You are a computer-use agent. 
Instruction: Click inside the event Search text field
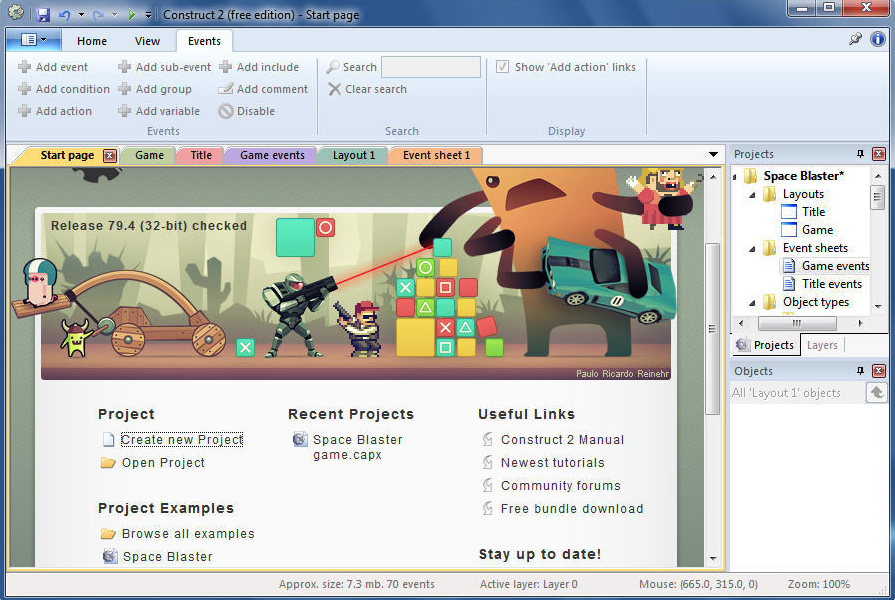point(431,67)
